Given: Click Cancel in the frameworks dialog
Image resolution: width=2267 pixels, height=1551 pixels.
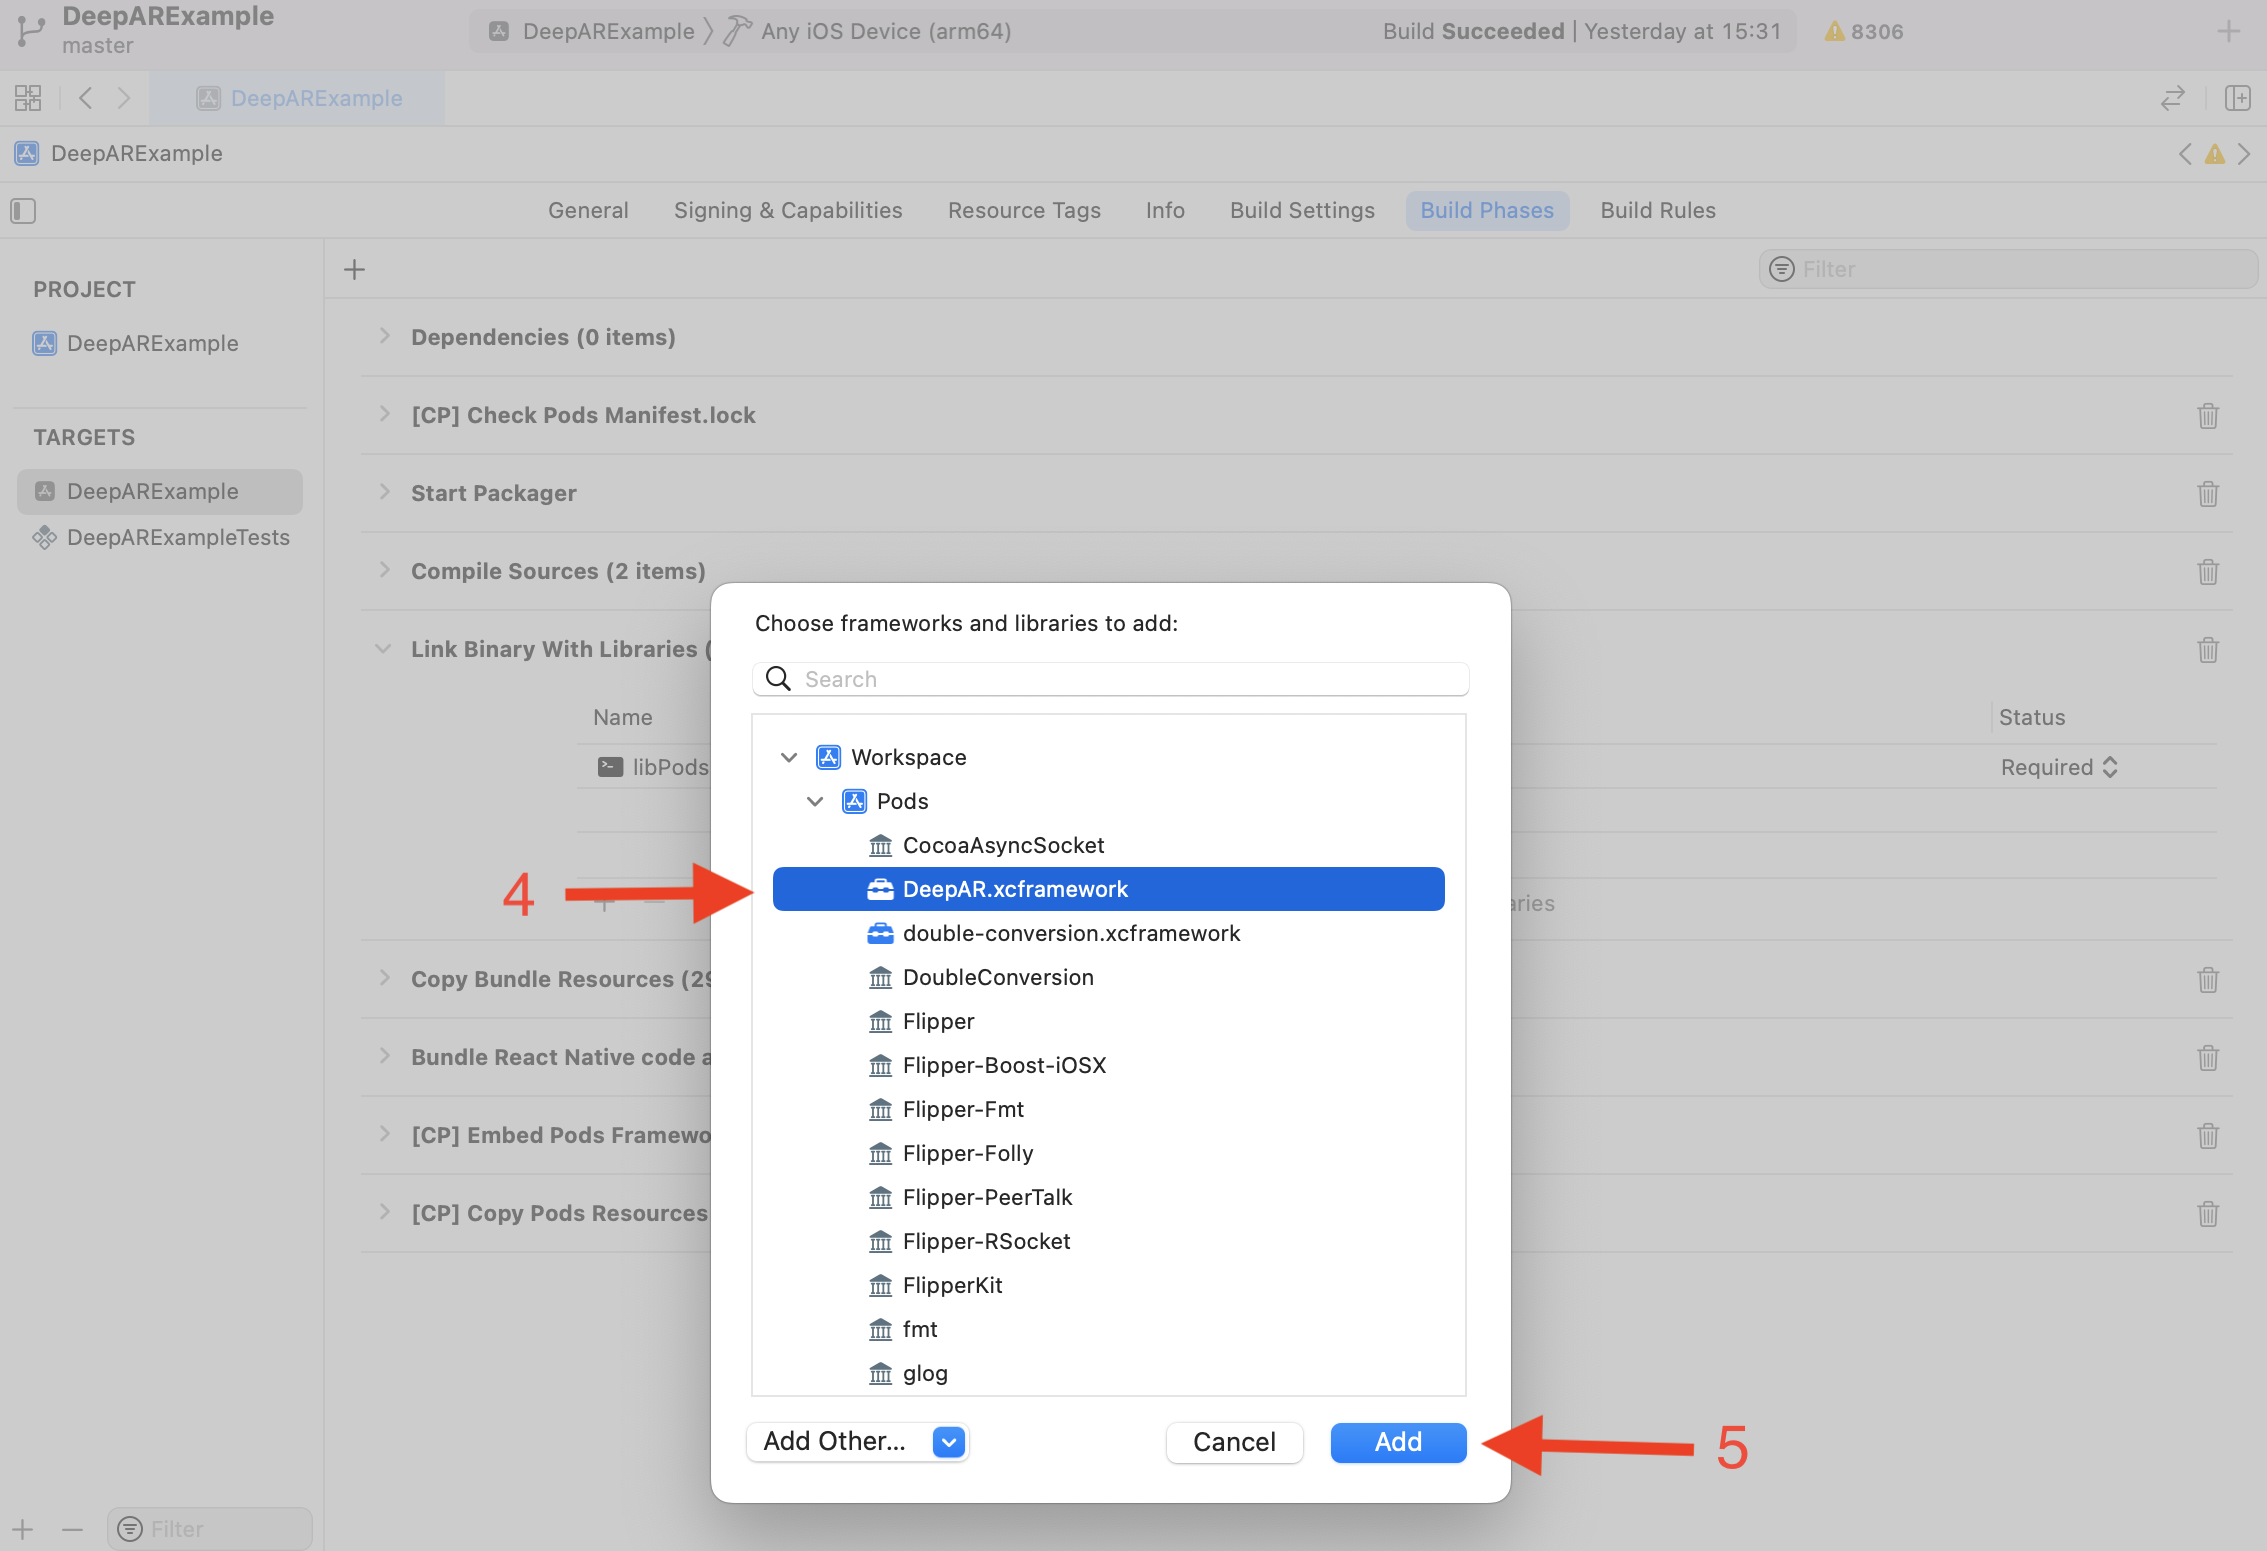Looking at the screenshot, I should tap(1233, 1441).
